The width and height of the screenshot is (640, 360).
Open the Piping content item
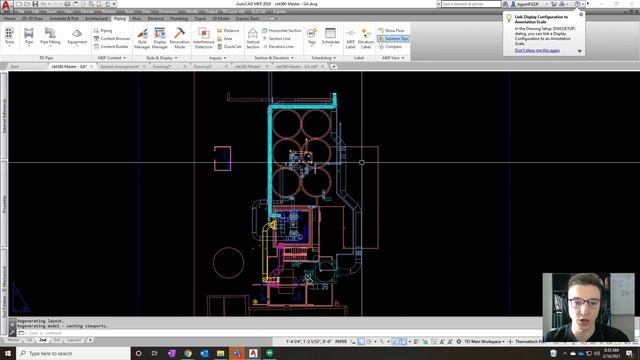click(x=103, y=31)
